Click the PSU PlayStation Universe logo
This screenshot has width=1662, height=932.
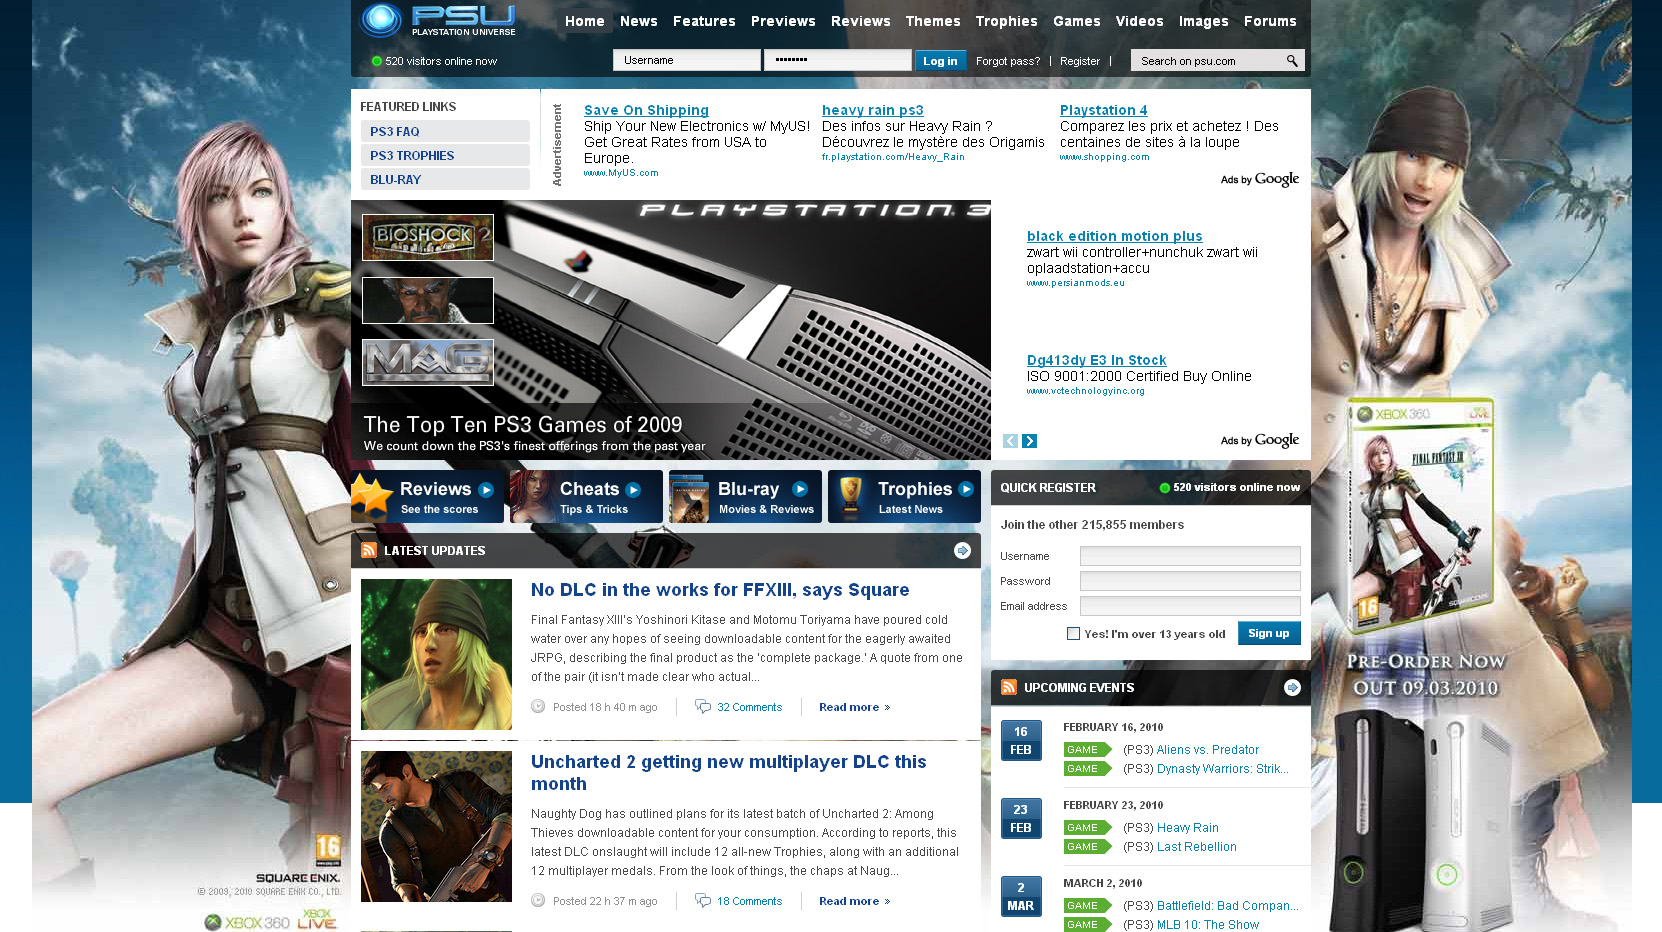pos(438,20)
